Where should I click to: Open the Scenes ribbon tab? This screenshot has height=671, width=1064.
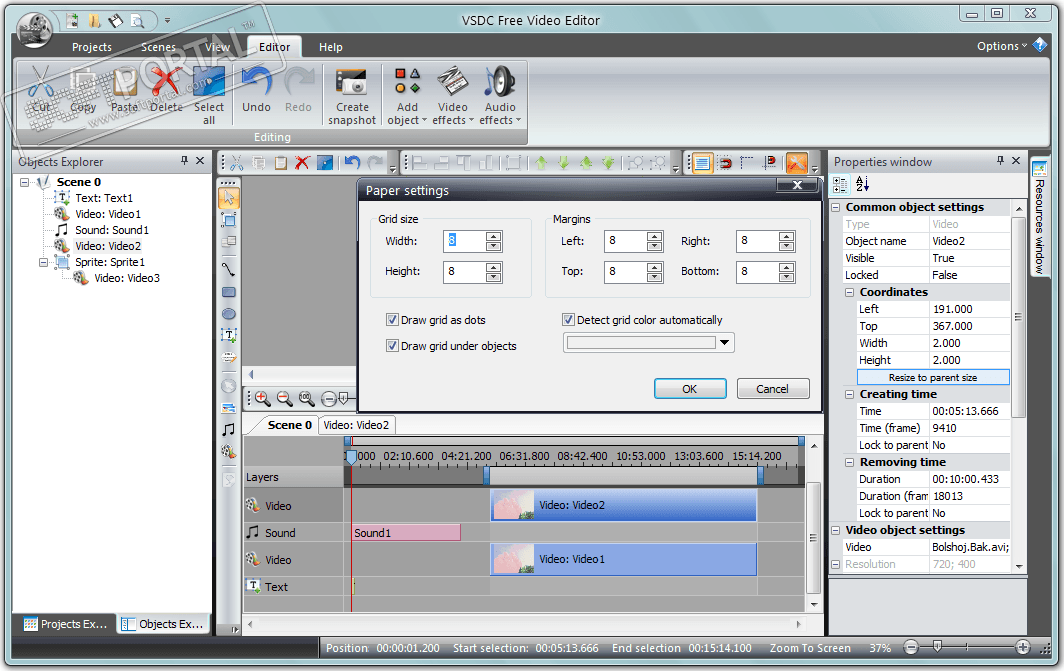(x=158, y=47)
